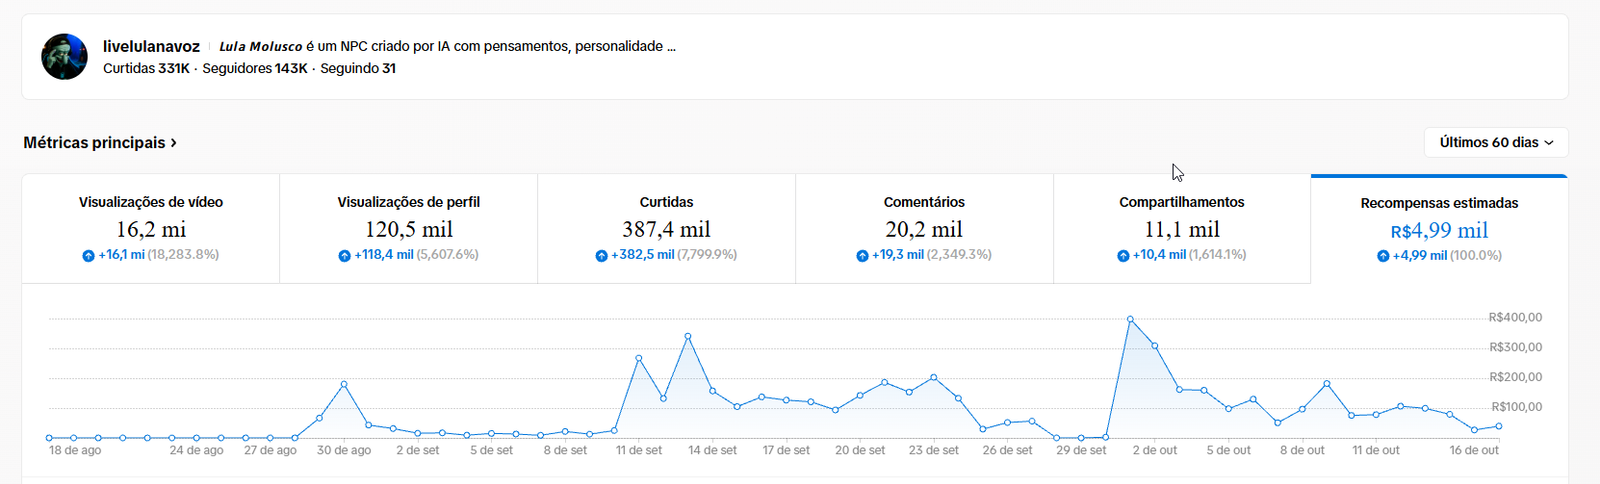The width and height of the screenshot is (1600, 484).
Task: Click the Curtidas 331K count
Action: 146,68
